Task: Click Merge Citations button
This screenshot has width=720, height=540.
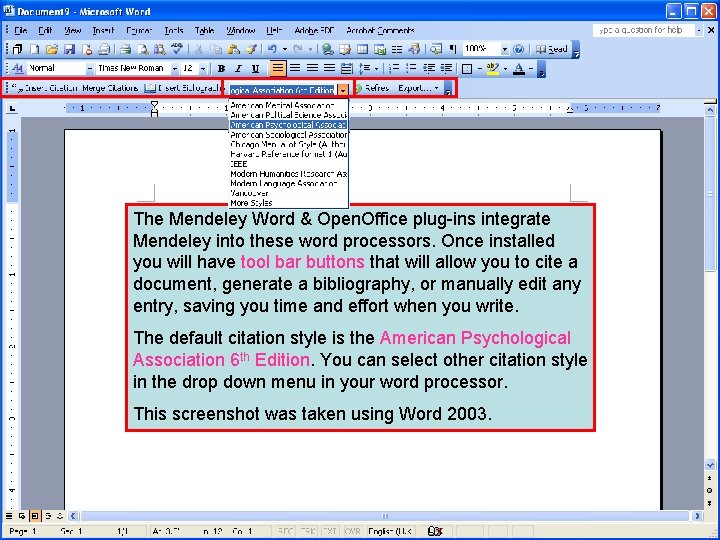Action: pyautogui.click(x=110, y=88)
